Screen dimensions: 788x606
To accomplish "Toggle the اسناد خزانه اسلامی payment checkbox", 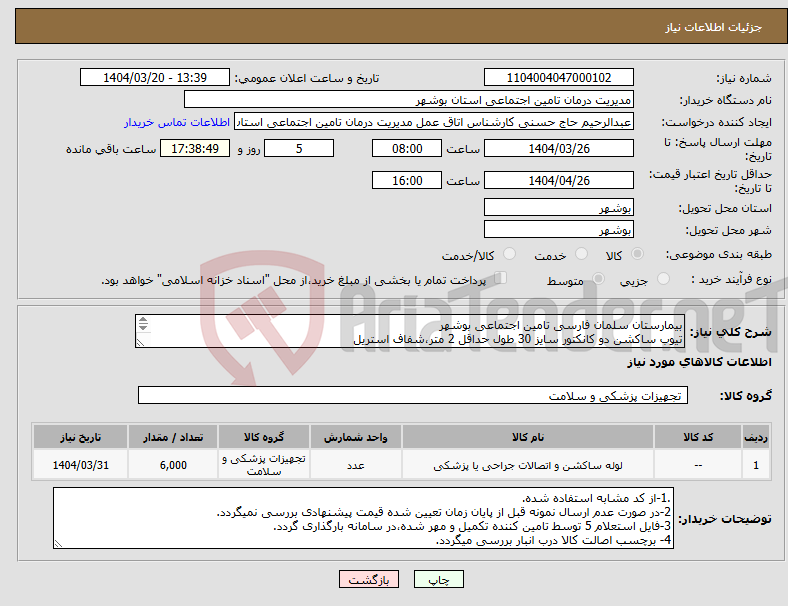I will coord(501,278).
